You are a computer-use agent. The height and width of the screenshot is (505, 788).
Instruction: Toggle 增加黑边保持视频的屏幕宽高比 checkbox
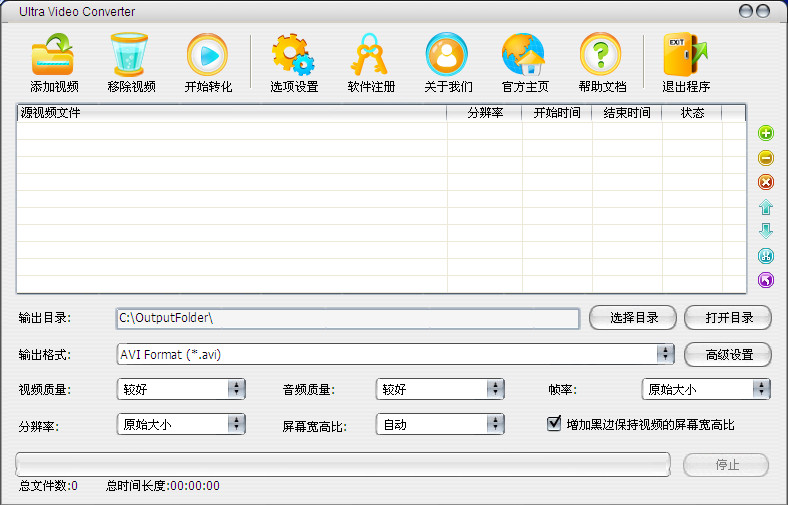point(554,424)
